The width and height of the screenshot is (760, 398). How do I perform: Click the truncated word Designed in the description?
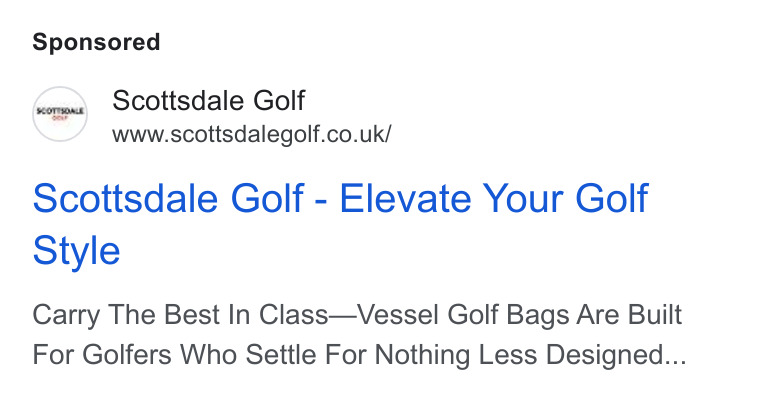pos(607,355)
